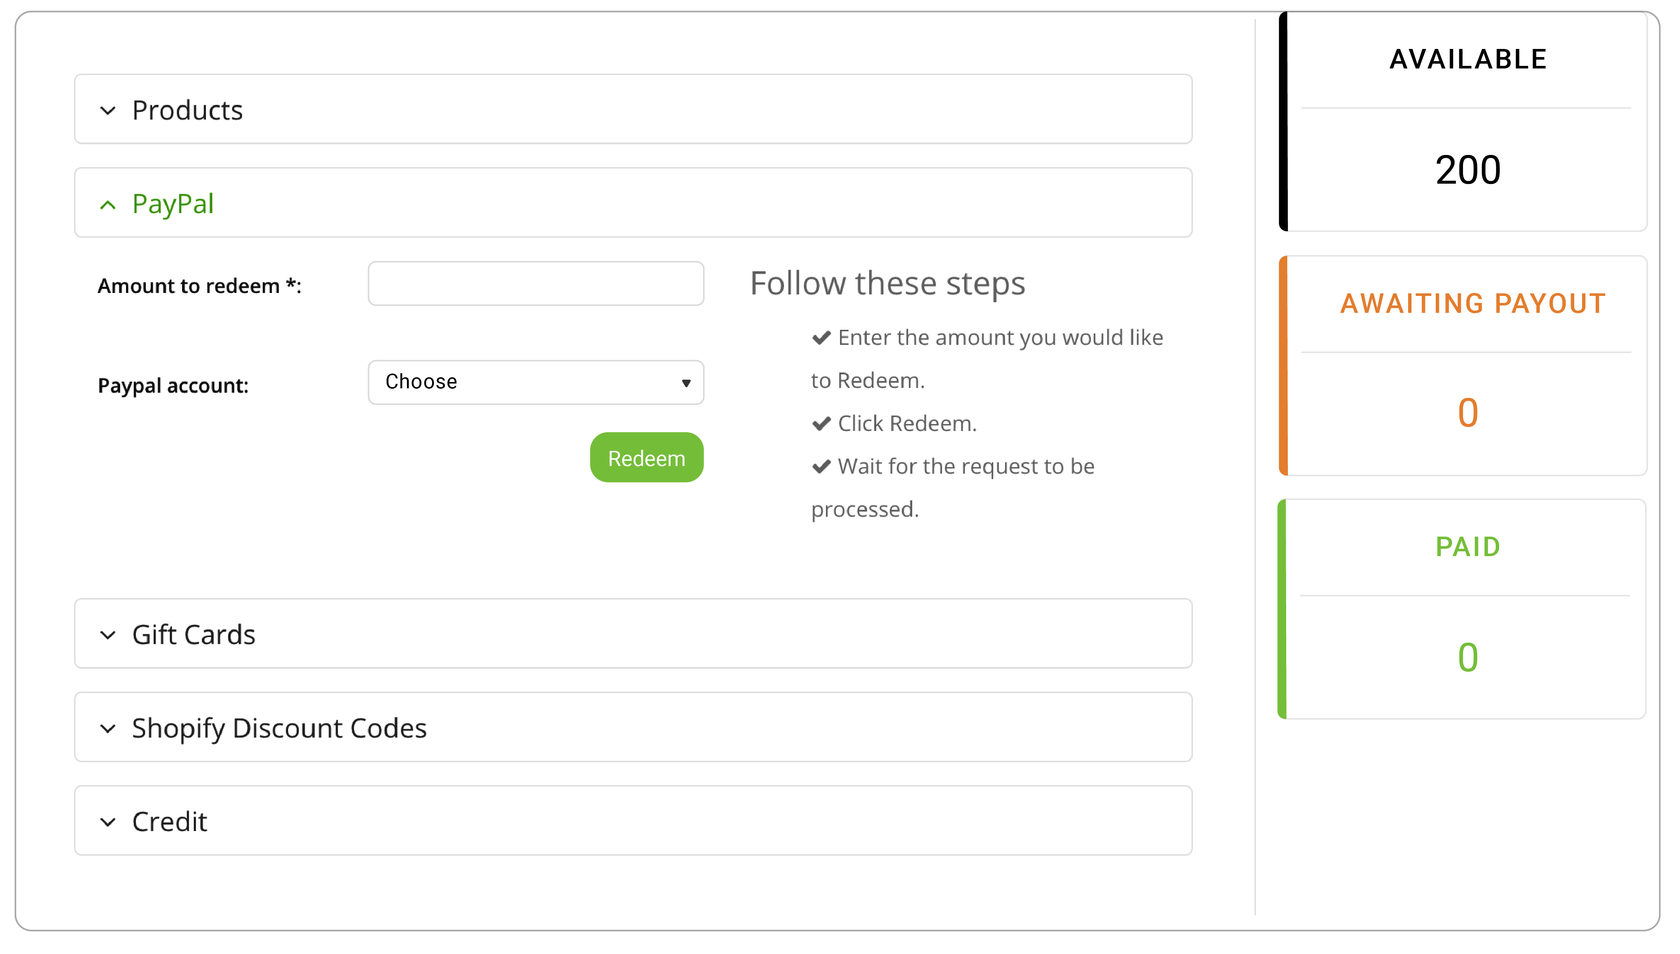Expand the Credit section chevron

click(108, 822)
